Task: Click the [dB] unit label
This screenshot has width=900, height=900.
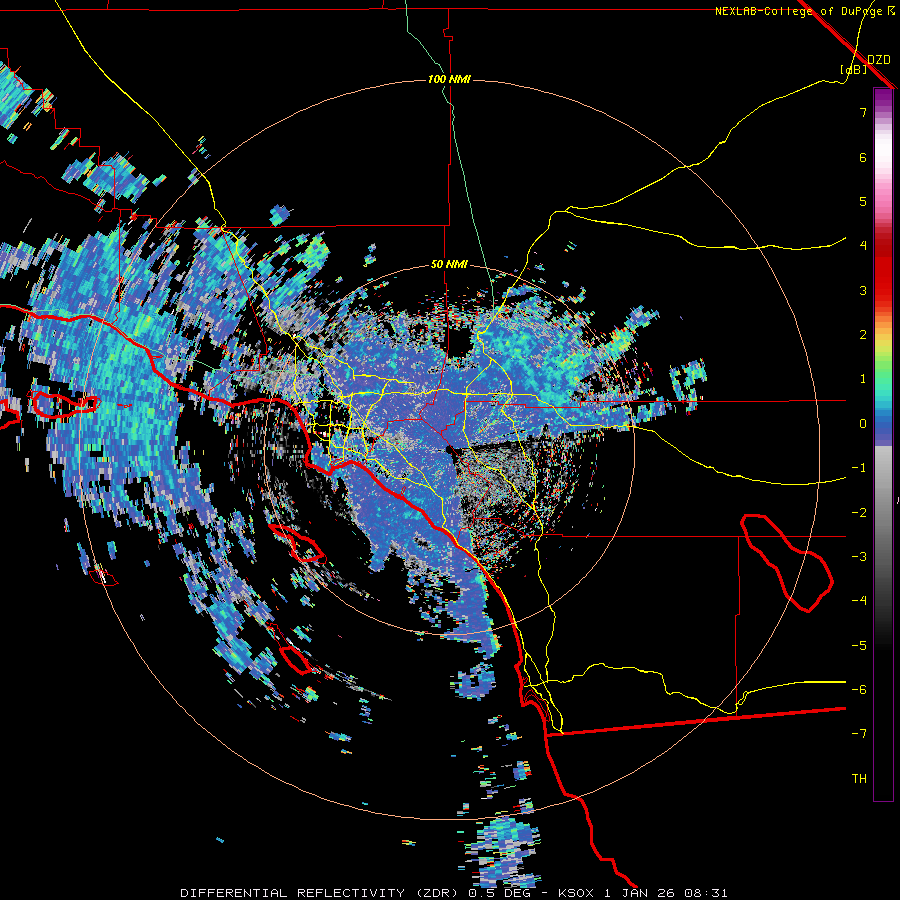Action: click(x=854, y=69)
